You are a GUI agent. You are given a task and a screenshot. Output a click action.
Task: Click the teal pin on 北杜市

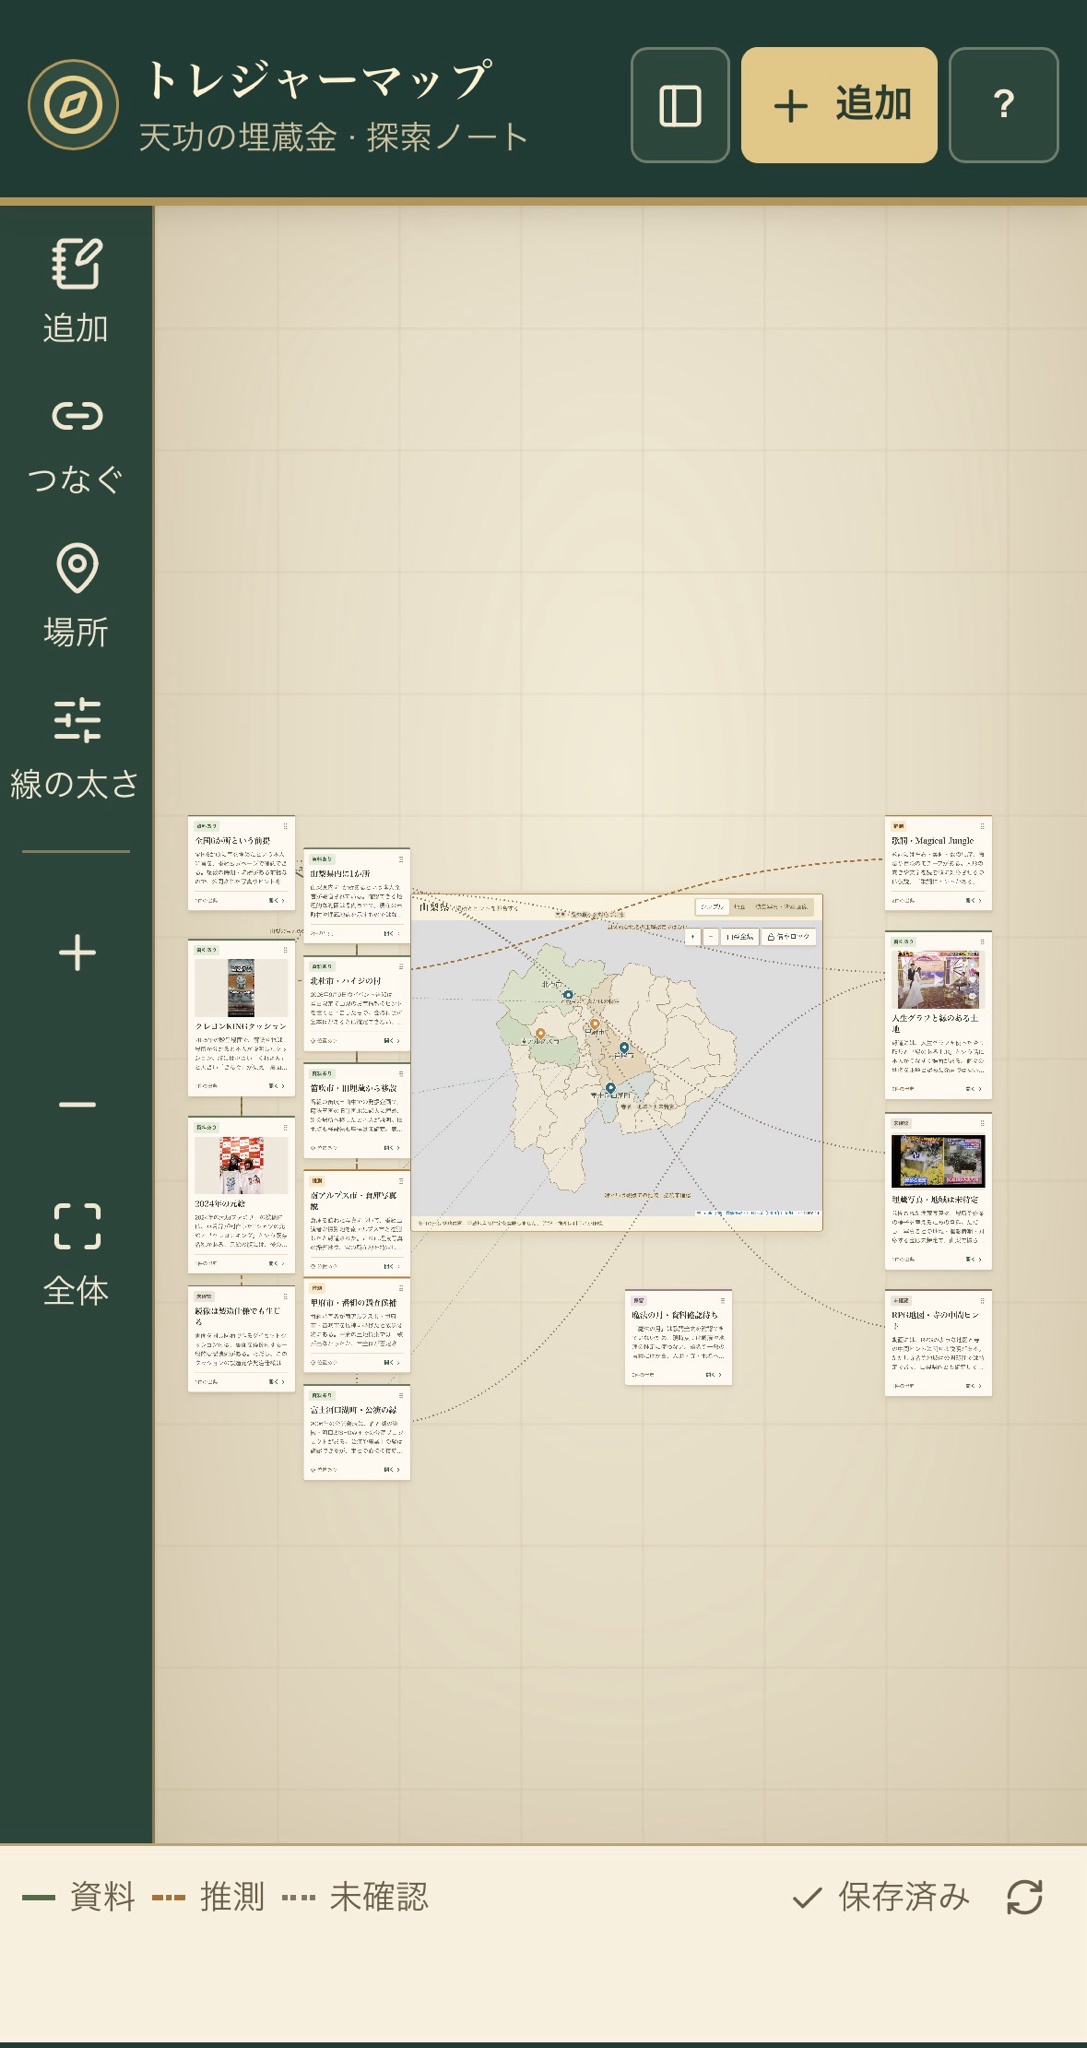point(568,995)
